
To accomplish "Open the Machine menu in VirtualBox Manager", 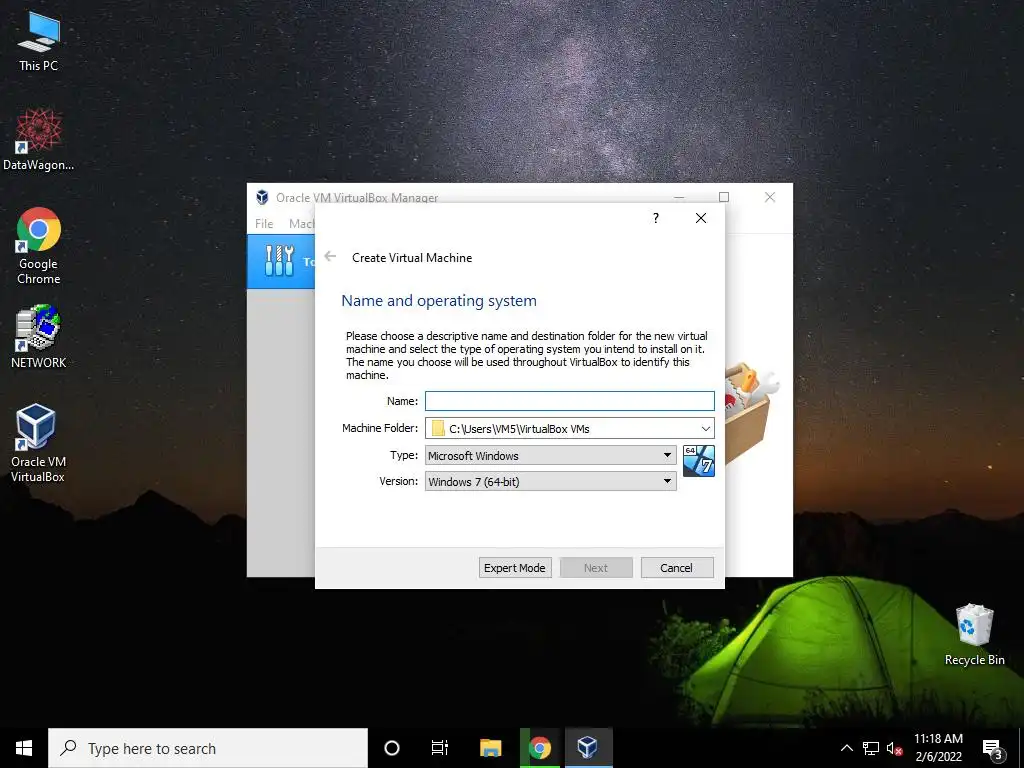I will point(301,223).
